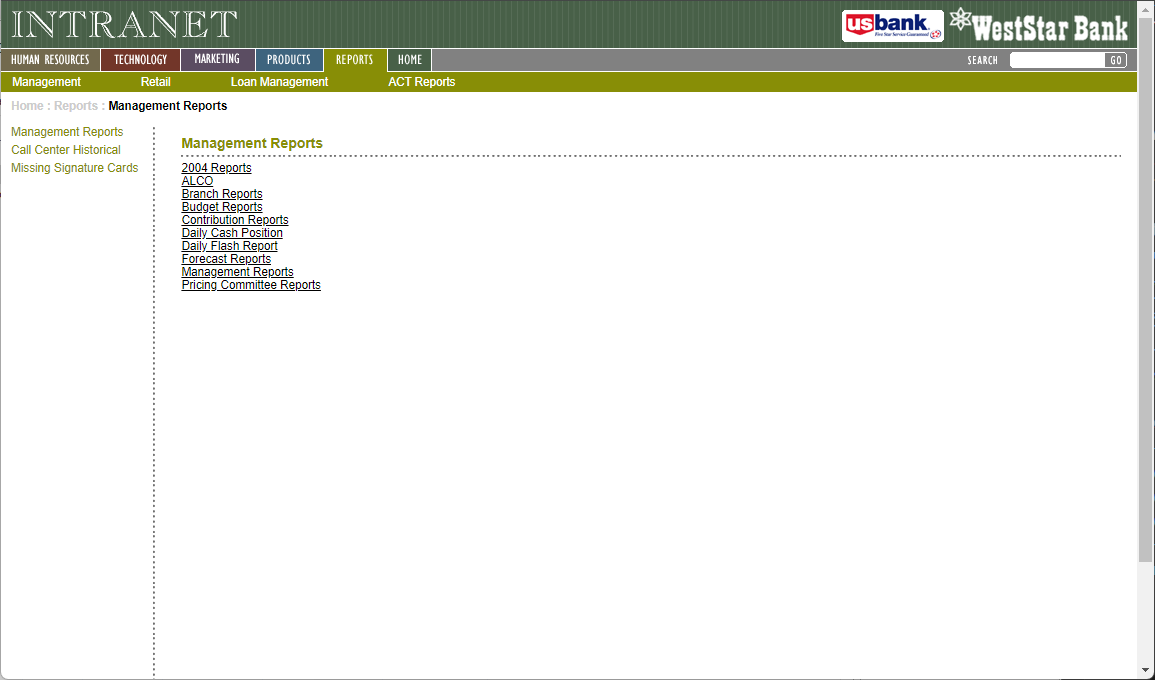
Task: Open Missing Signature Cards sidebar link
Action: (x=75, y=168)
